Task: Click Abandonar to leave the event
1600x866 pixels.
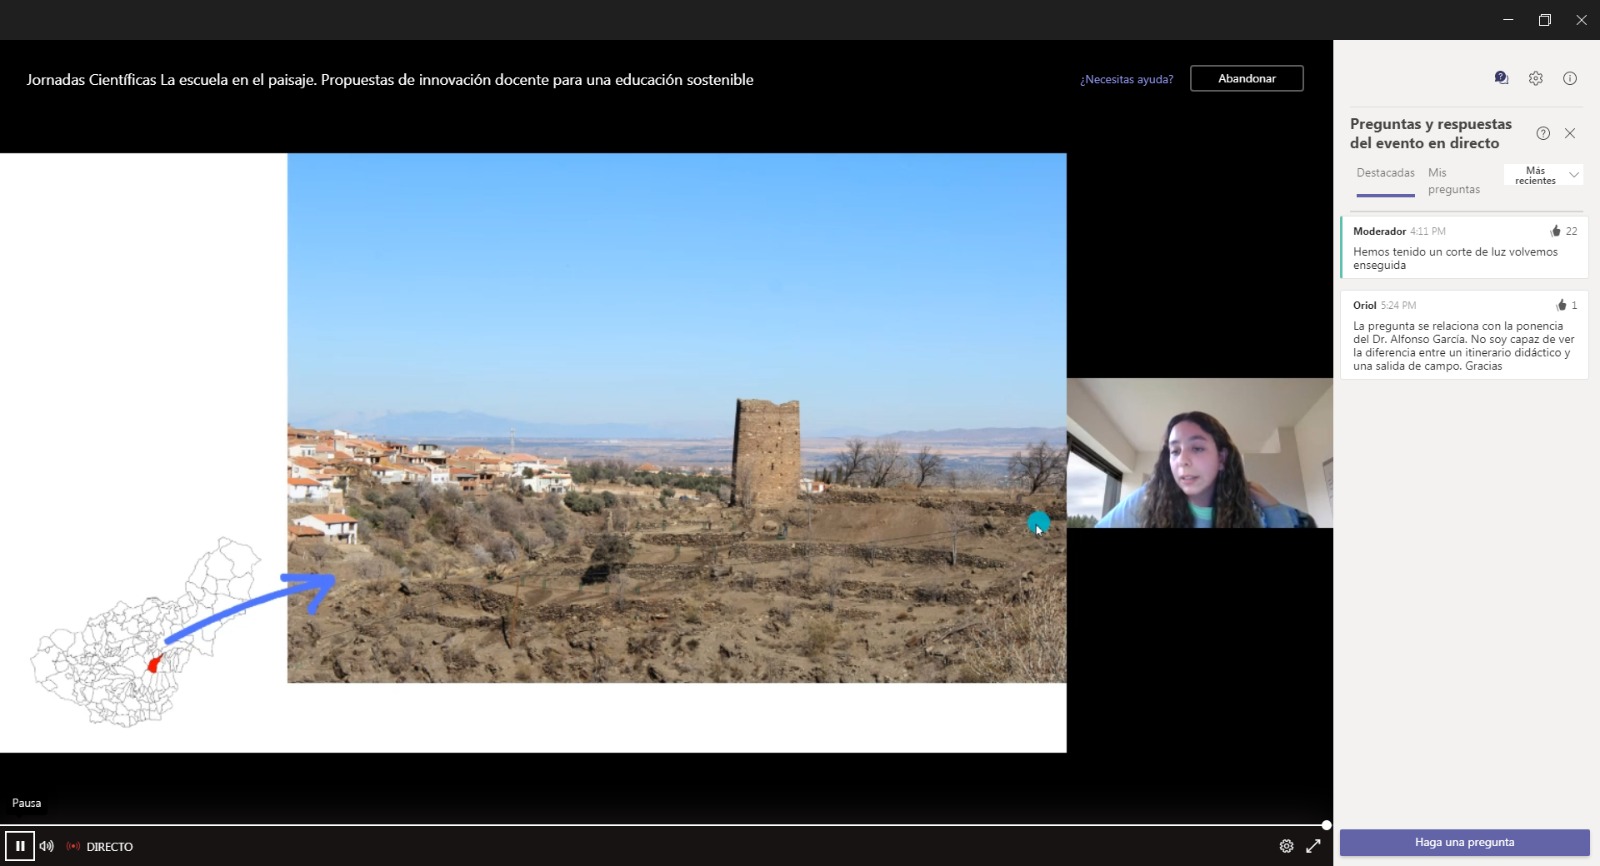Action: 1246,79
